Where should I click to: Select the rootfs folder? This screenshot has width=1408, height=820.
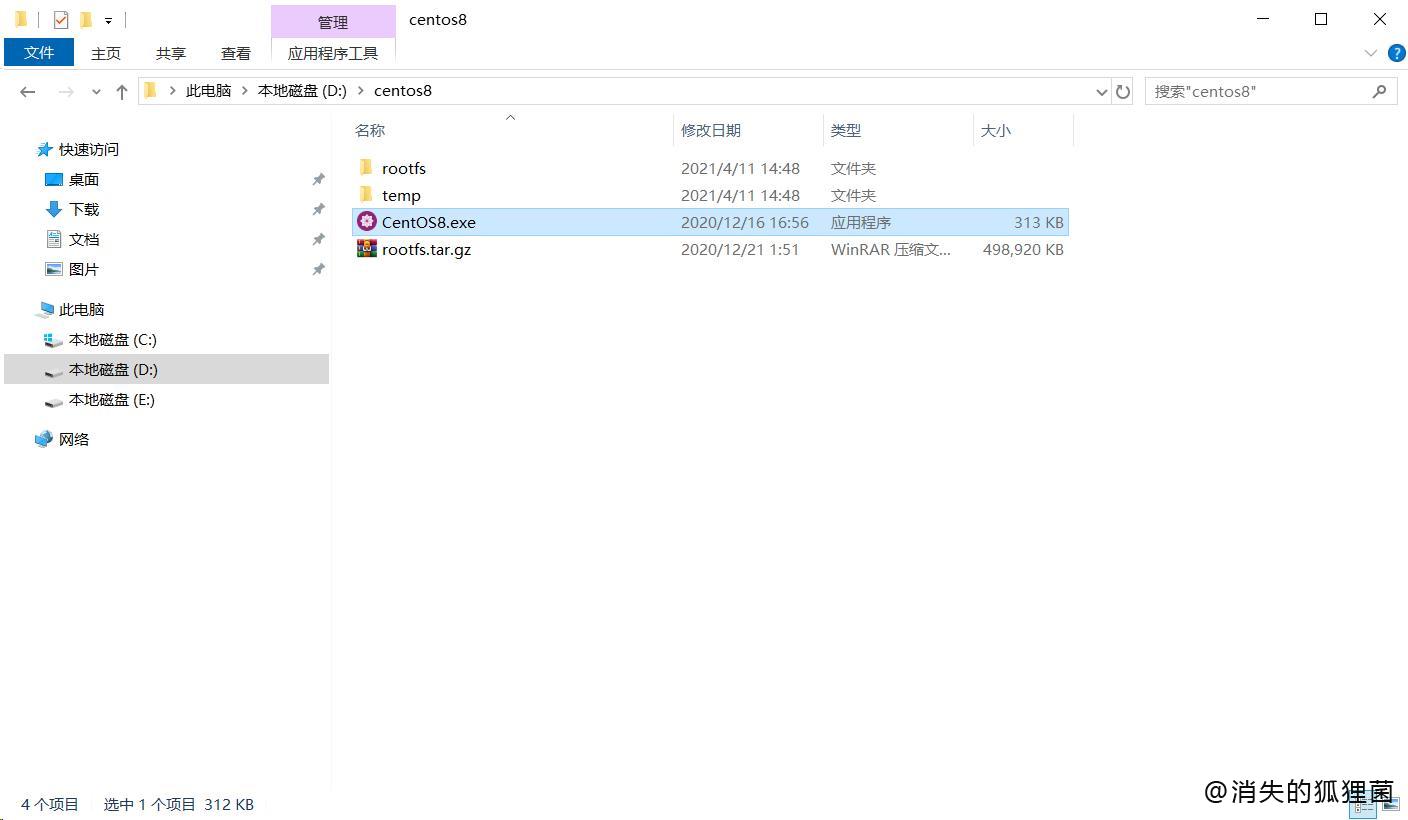click(404, 168)
